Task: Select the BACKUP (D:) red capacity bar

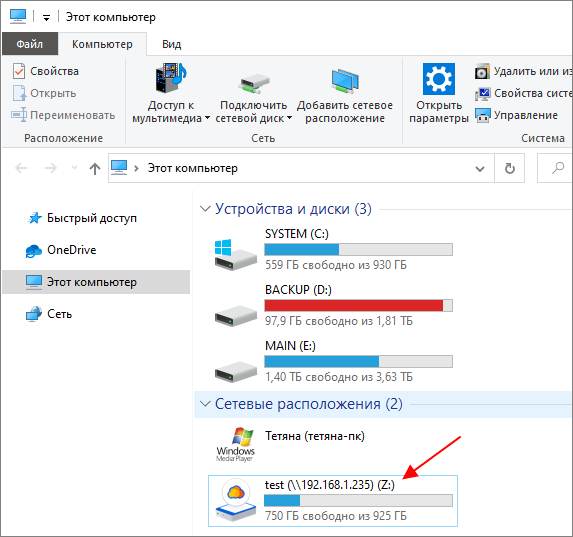Action: coord(358,306)
